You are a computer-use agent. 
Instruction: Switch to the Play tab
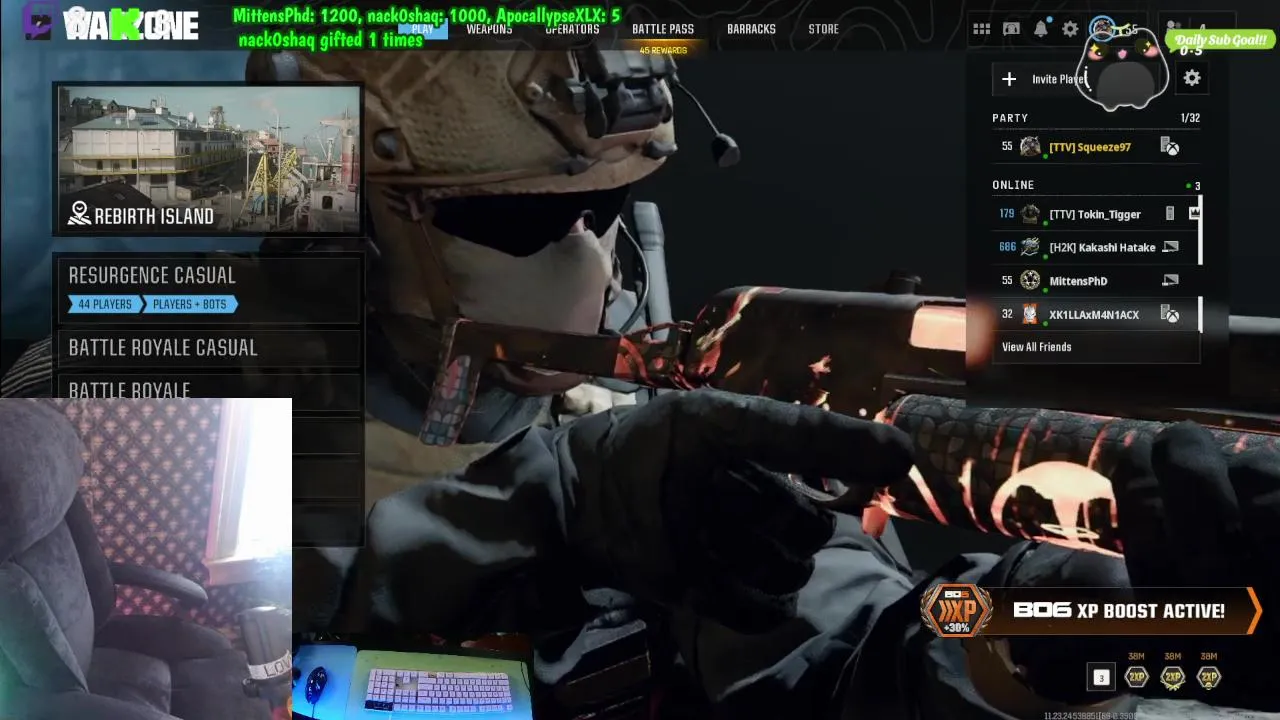point(422,29)
